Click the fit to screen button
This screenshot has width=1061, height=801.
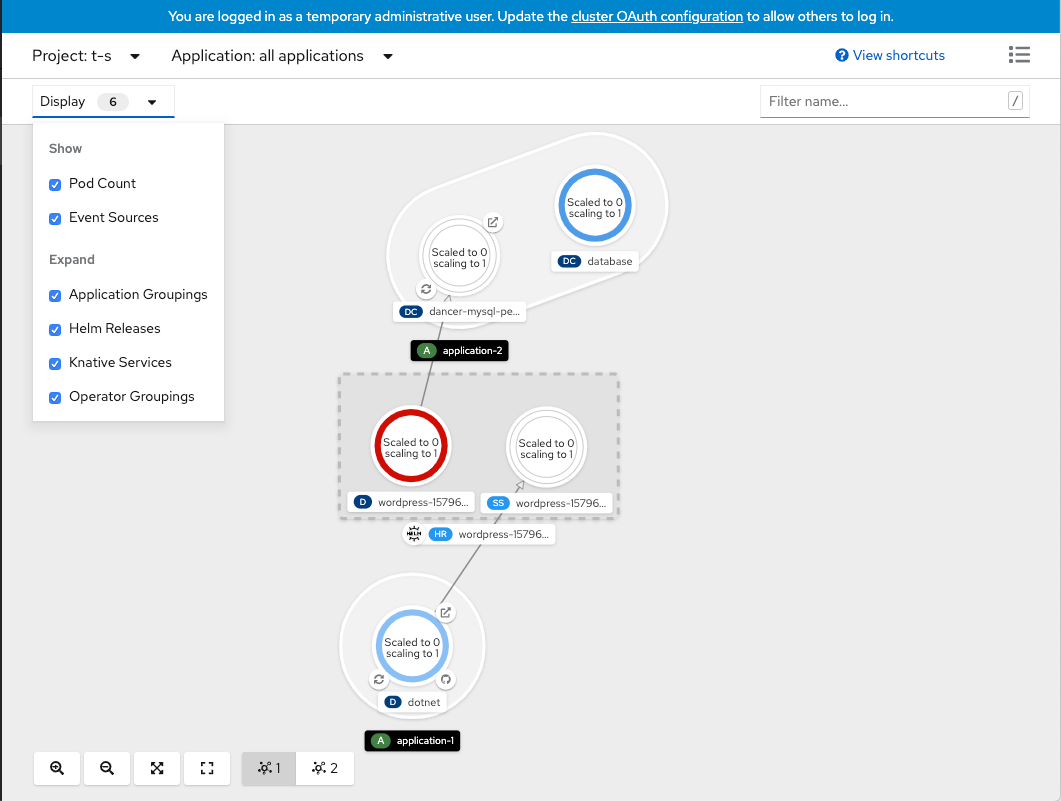coord(157,768)
